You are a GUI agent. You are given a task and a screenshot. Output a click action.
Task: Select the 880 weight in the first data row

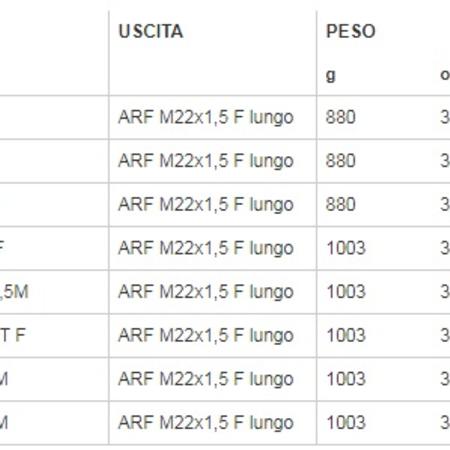click(x=341, y=117)
